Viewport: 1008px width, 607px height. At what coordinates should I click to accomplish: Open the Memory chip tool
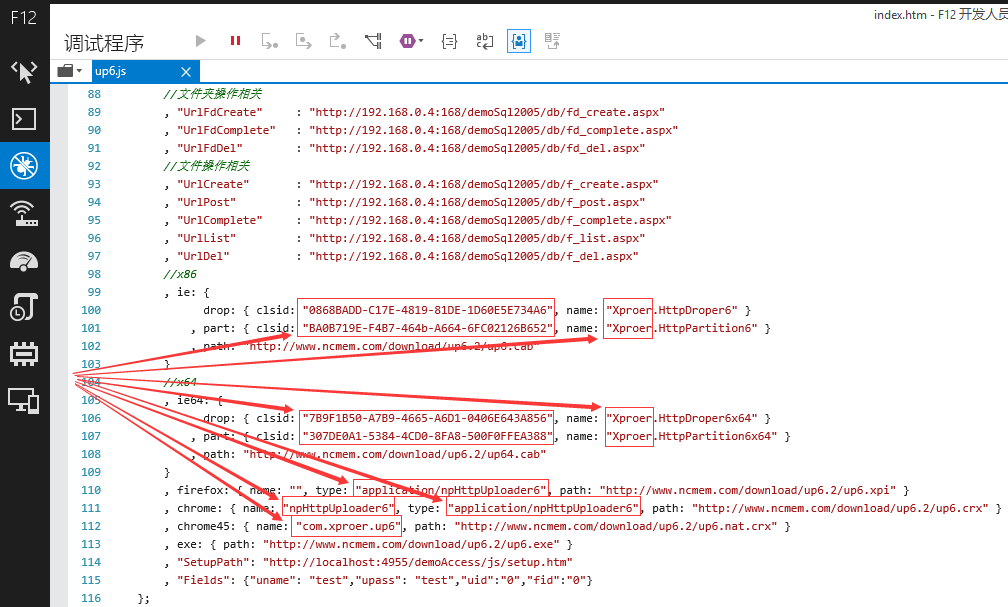click(24, 354)
